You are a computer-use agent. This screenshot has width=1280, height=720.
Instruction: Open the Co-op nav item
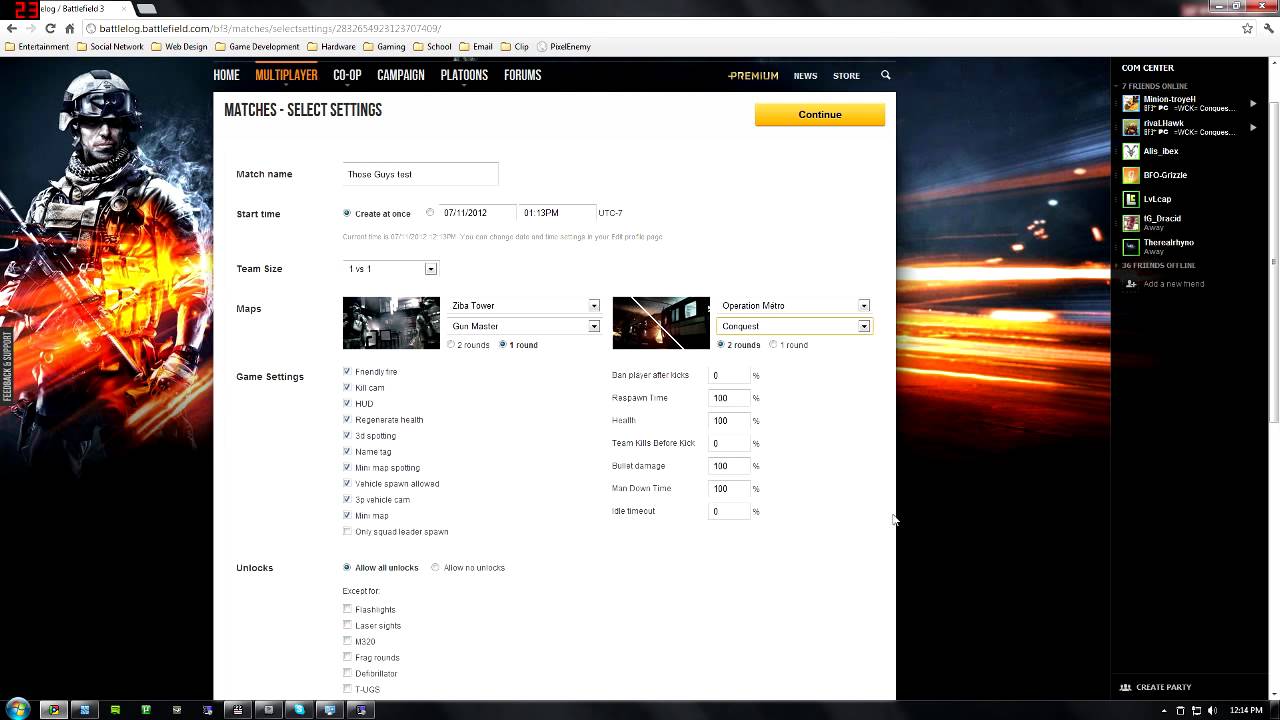[347, 75]
